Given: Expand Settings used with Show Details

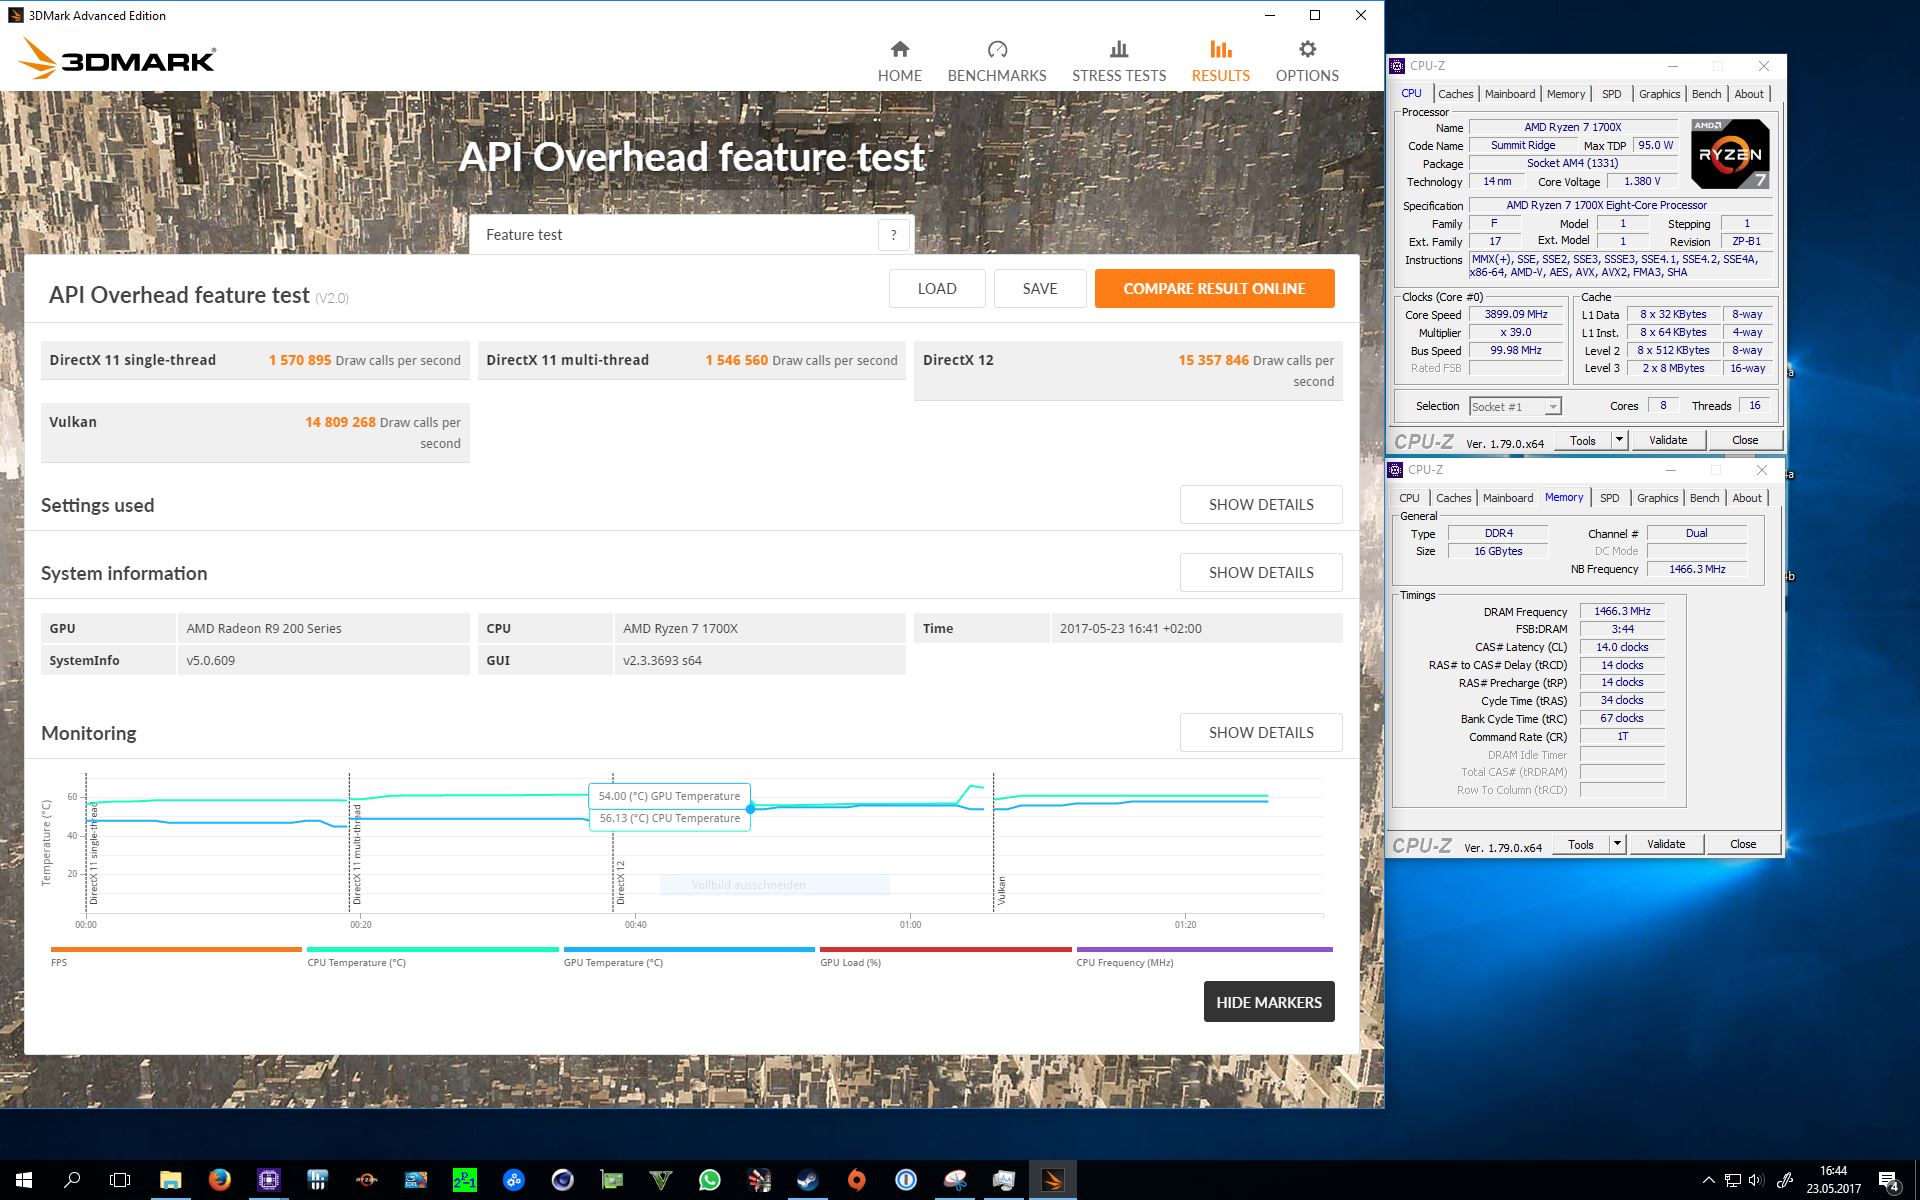Looking at the screenshot, I should point(1260,504).
